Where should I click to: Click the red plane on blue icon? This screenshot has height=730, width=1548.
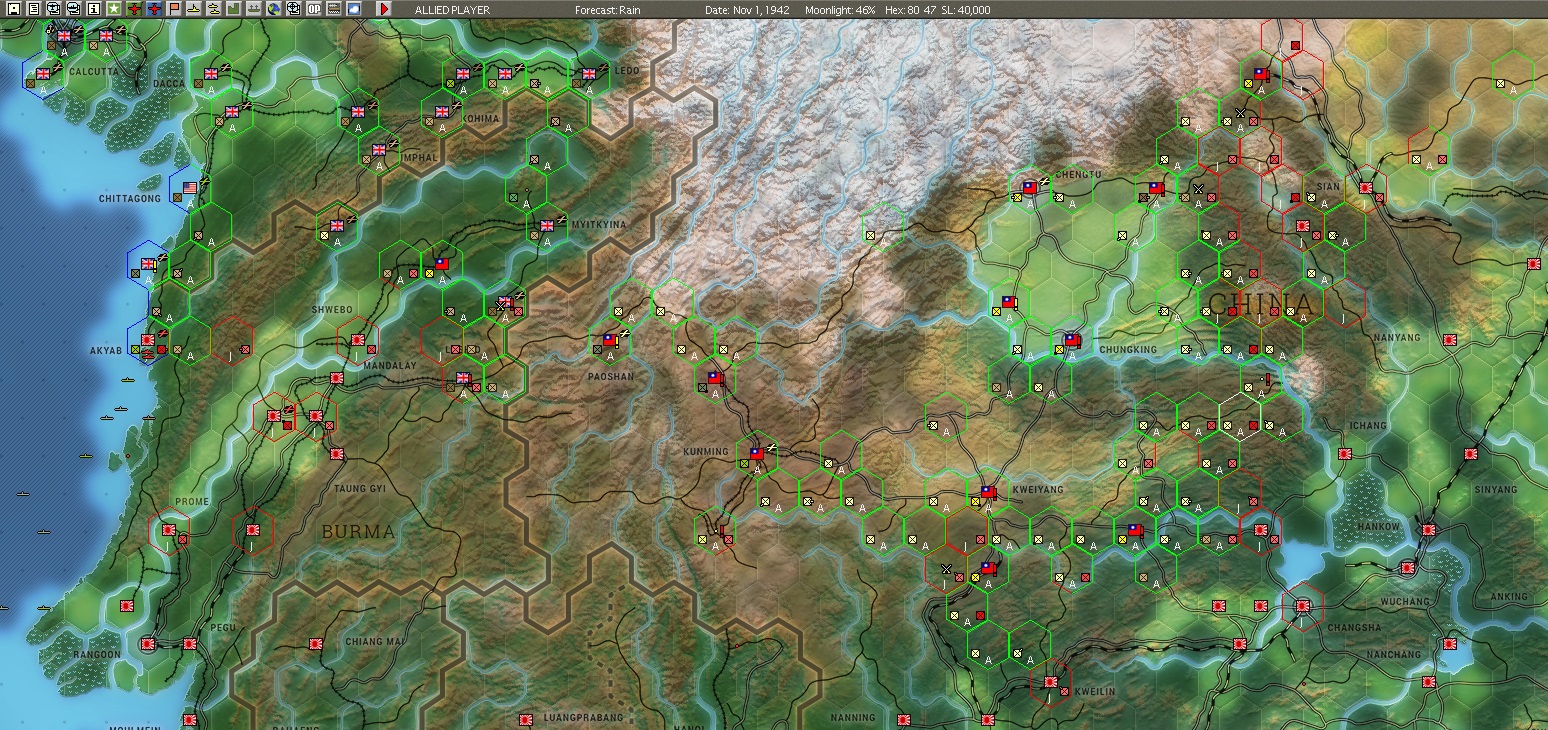tap(154, 9)
